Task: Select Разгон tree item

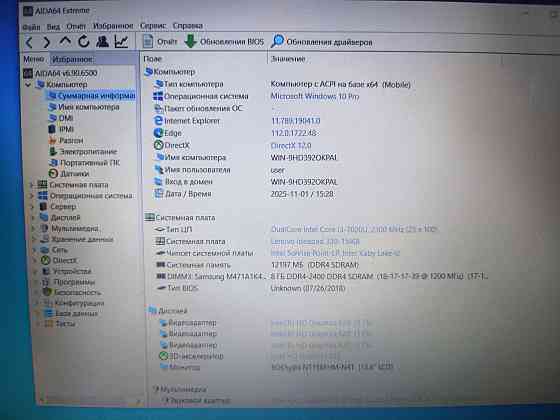Action: click(66, 140)
